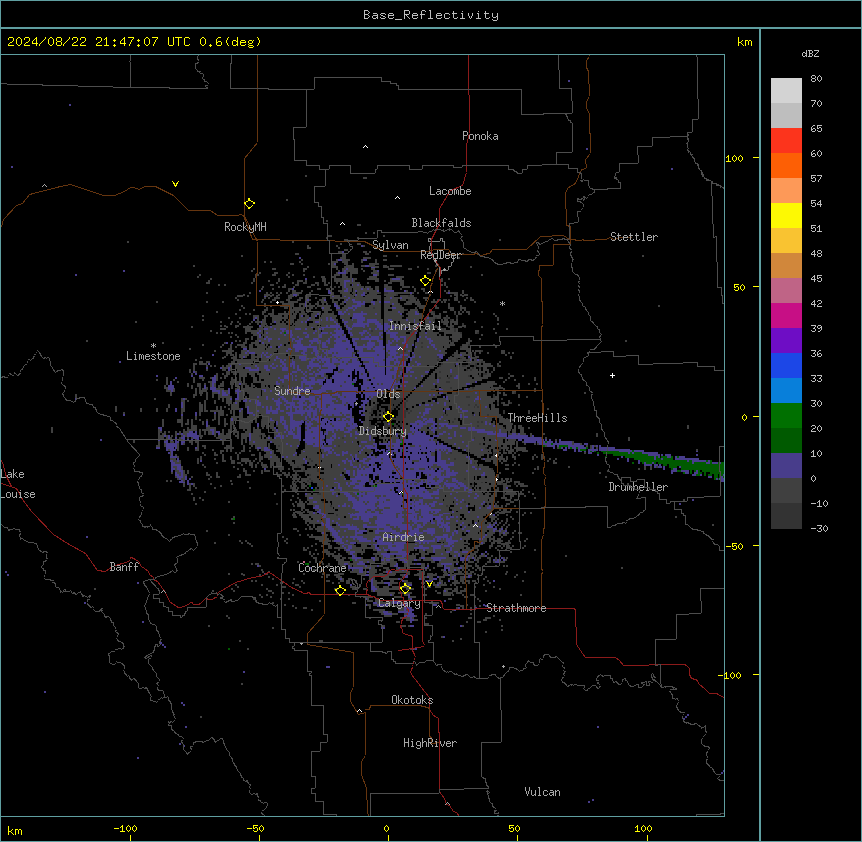The width and height of the screenshot is (862, 842).
Task: Select the light orange 54-57 dBZ swatch
Action: (786, 191)
